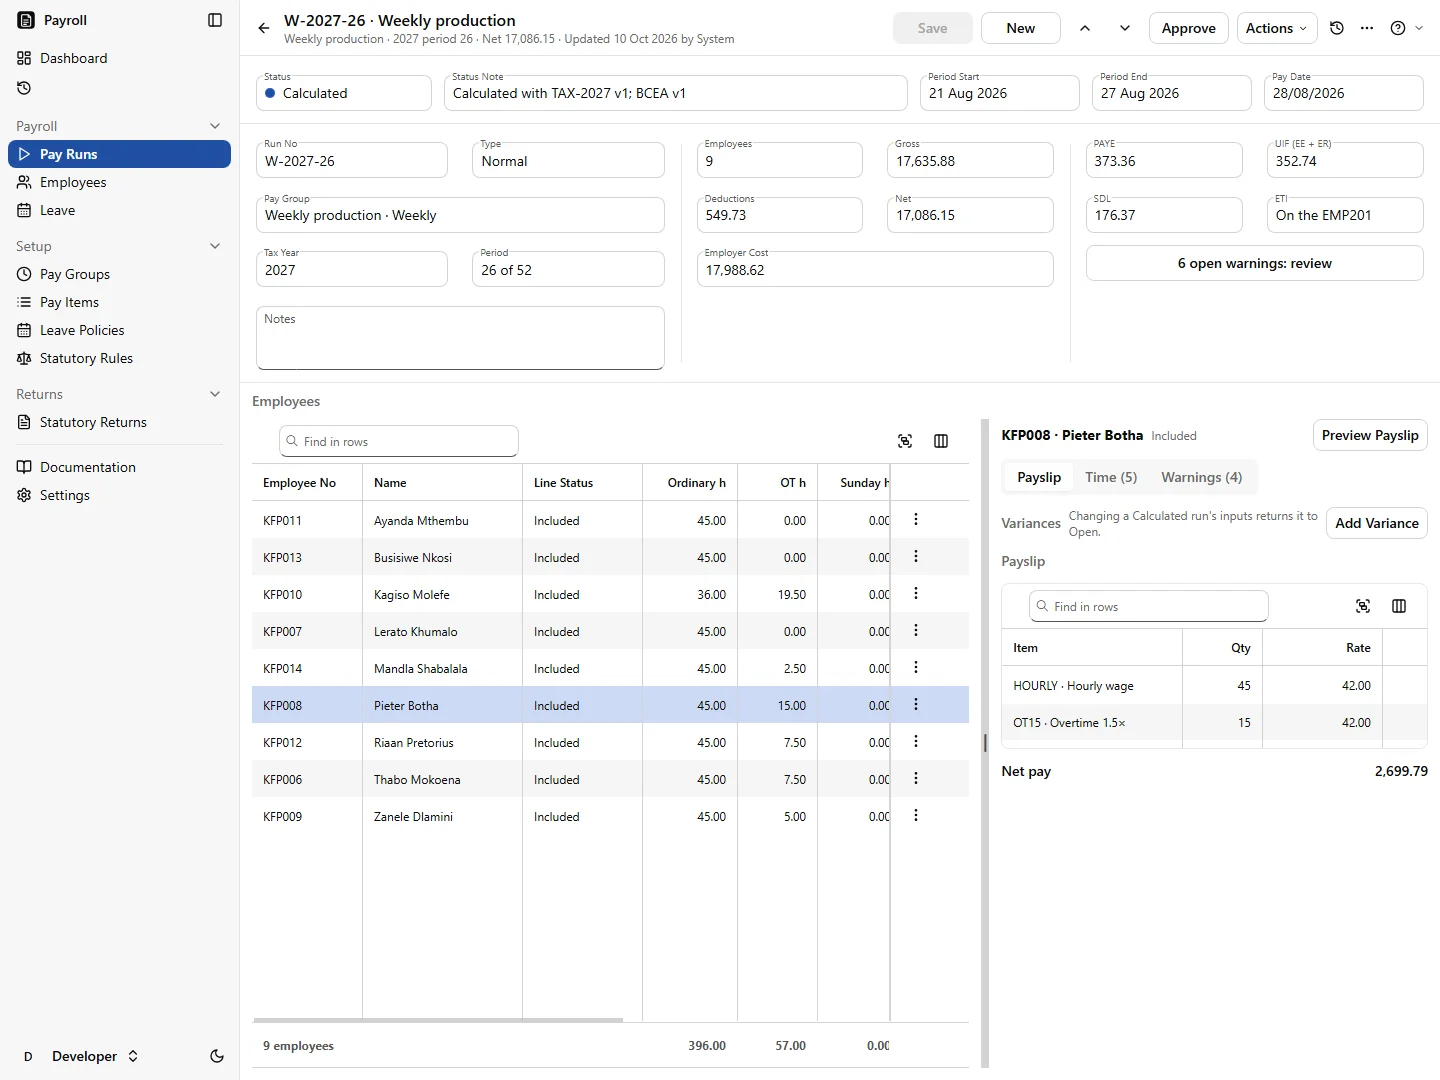Open the more options ellipsis in header

[x=1367, y=28]
